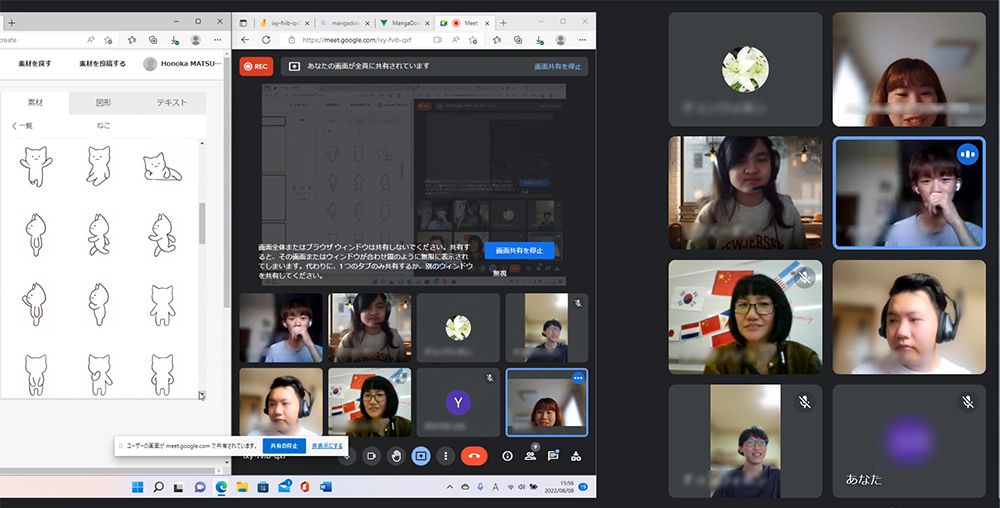Screen dimensions: 1000x508
Task: Click the scroll-up arrow of the material list
Action: pyautogui.click(x=202, y=143)
